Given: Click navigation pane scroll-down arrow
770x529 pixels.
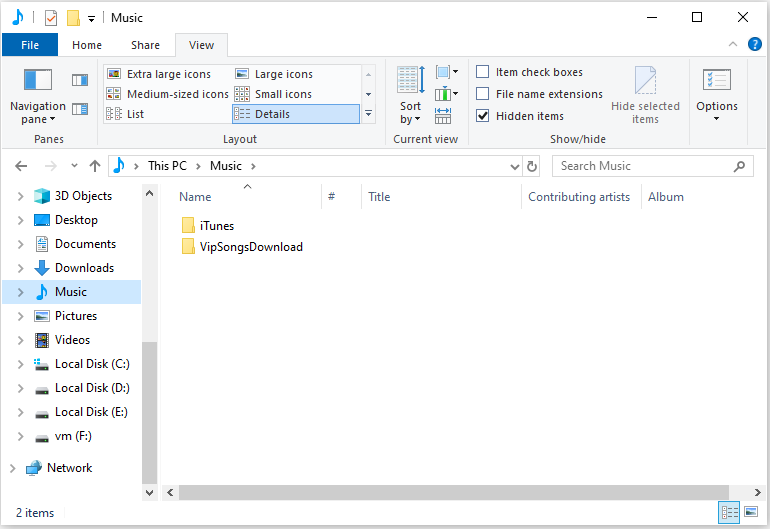Looking at the screenshot, I should pyautogui.click(x=149, y=492).
